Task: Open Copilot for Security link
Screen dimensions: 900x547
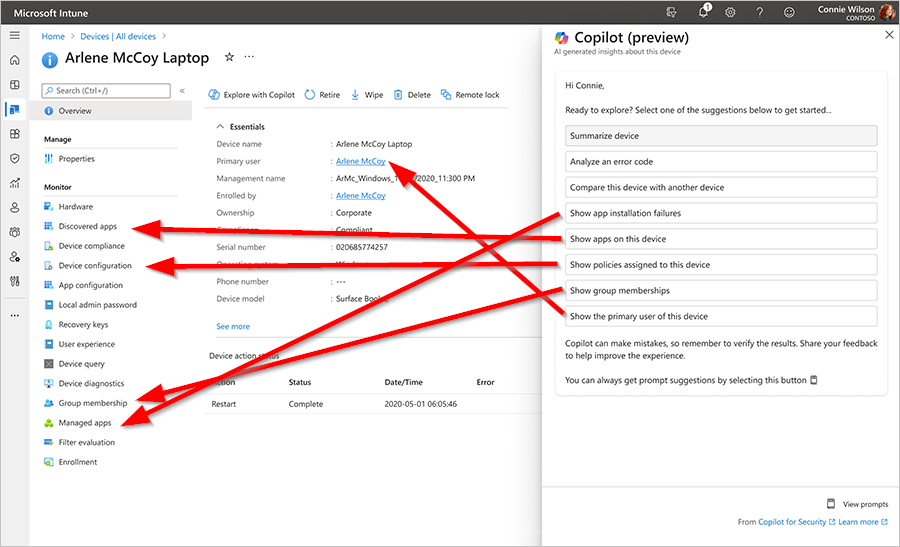Action: (796, 522)
